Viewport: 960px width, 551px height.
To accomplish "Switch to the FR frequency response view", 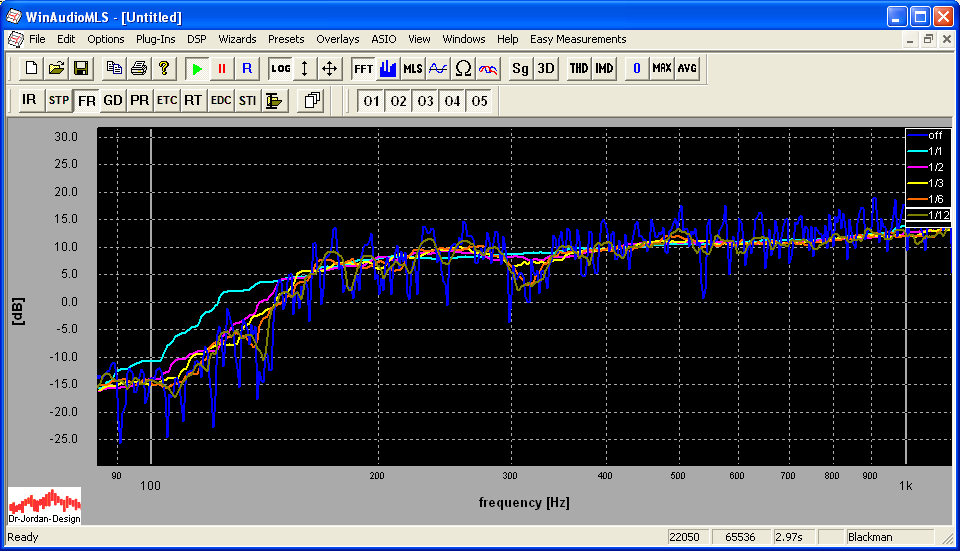I will point(87,100).
